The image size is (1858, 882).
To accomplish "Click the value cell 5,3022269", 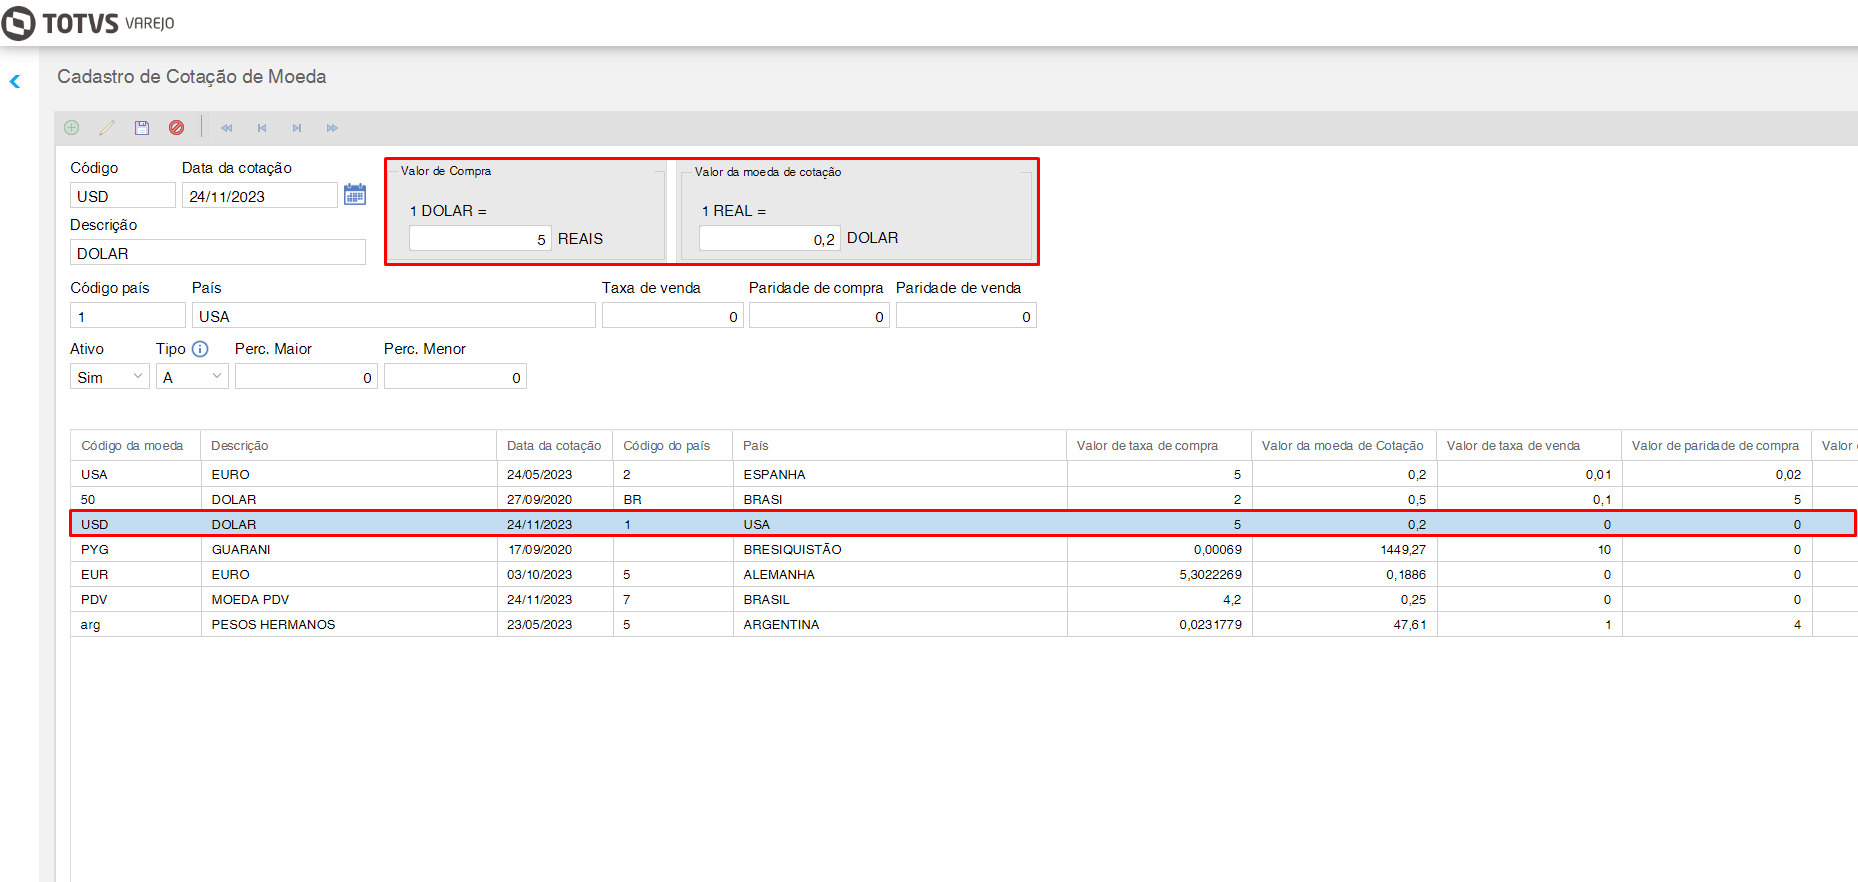I will [x=1160, y=574].
